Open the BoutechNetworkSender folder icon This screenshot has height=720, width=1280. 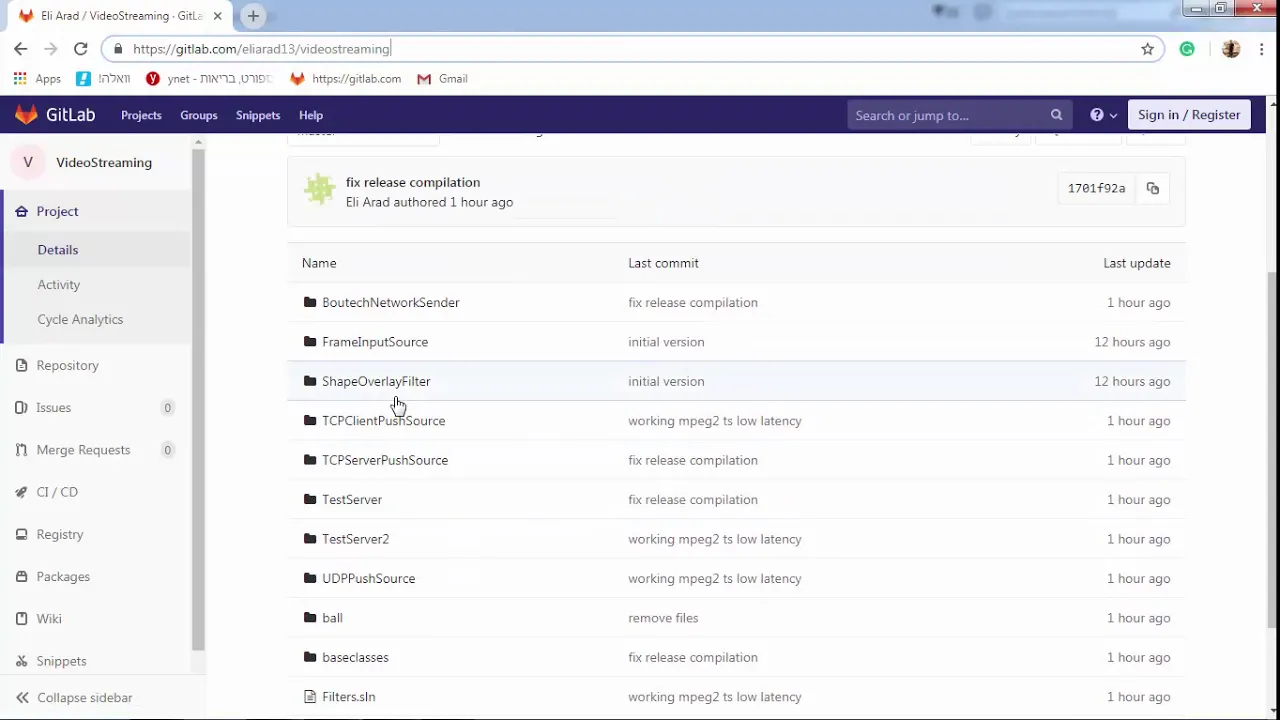coord(310,302)
